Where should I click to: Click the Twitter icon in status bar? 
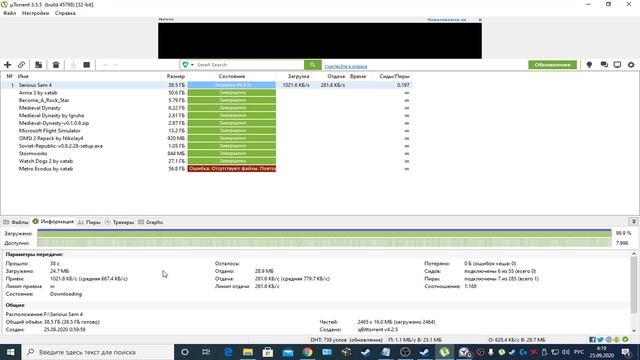600,340
